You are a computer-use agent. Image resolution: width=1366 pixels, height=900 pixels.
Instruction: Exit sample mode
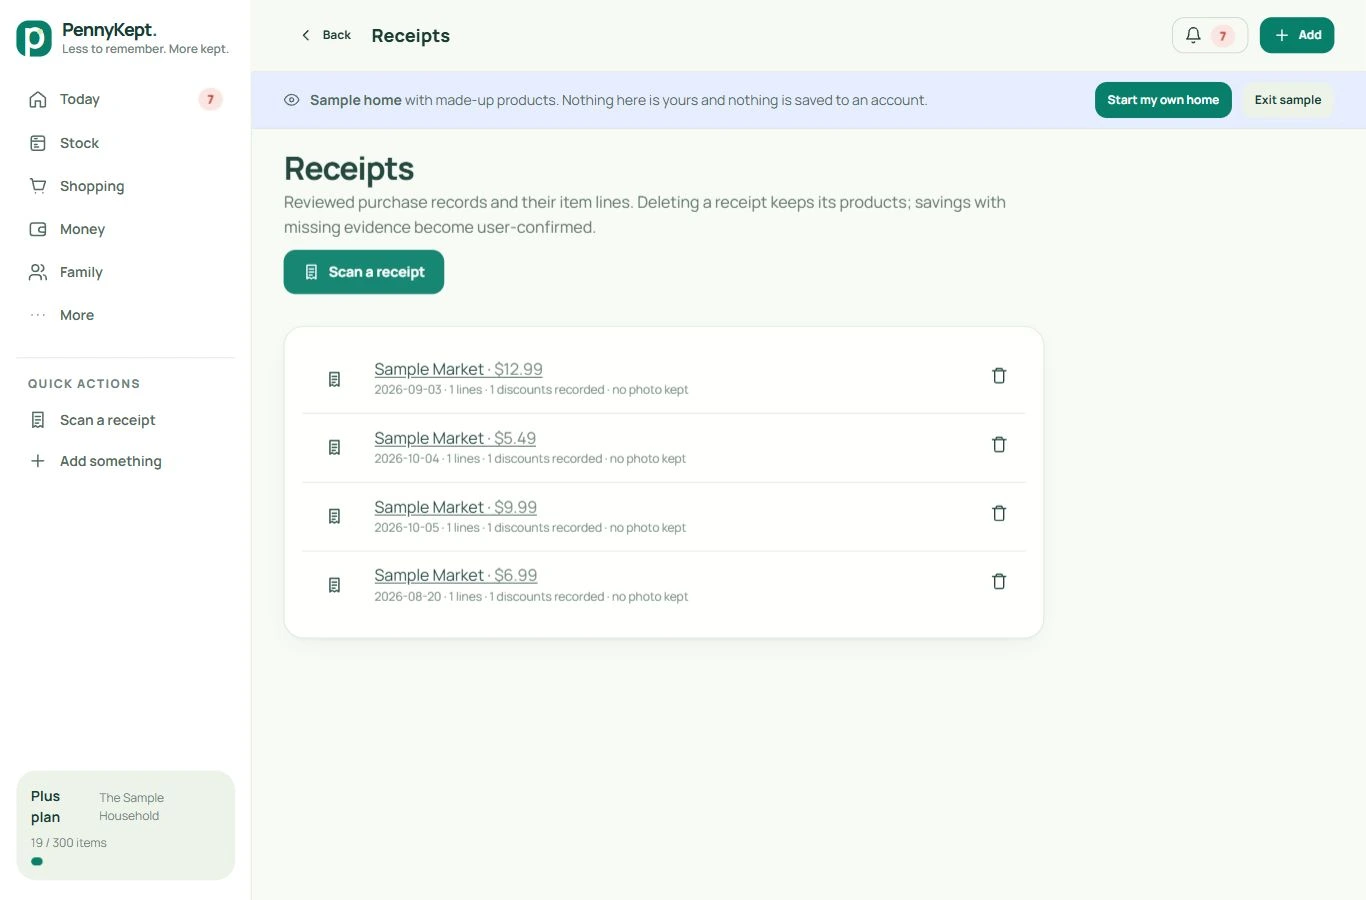[x=1288, y=100]
